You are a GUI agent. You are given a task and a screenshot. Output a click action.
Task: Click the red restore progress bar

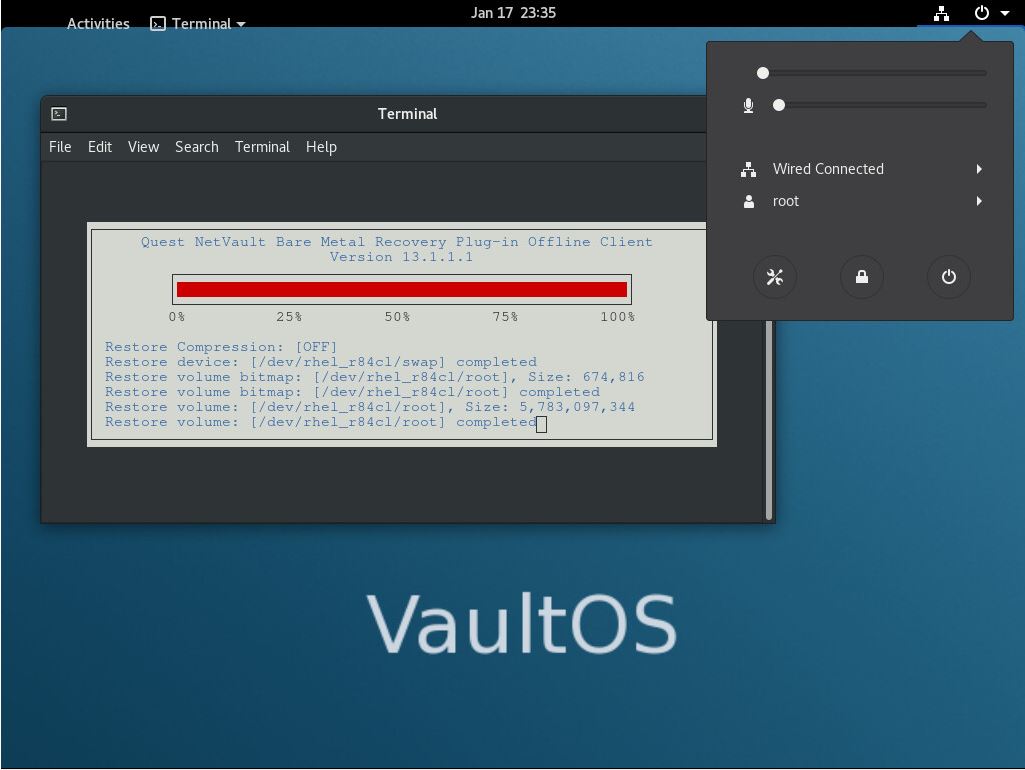point(401,290)
